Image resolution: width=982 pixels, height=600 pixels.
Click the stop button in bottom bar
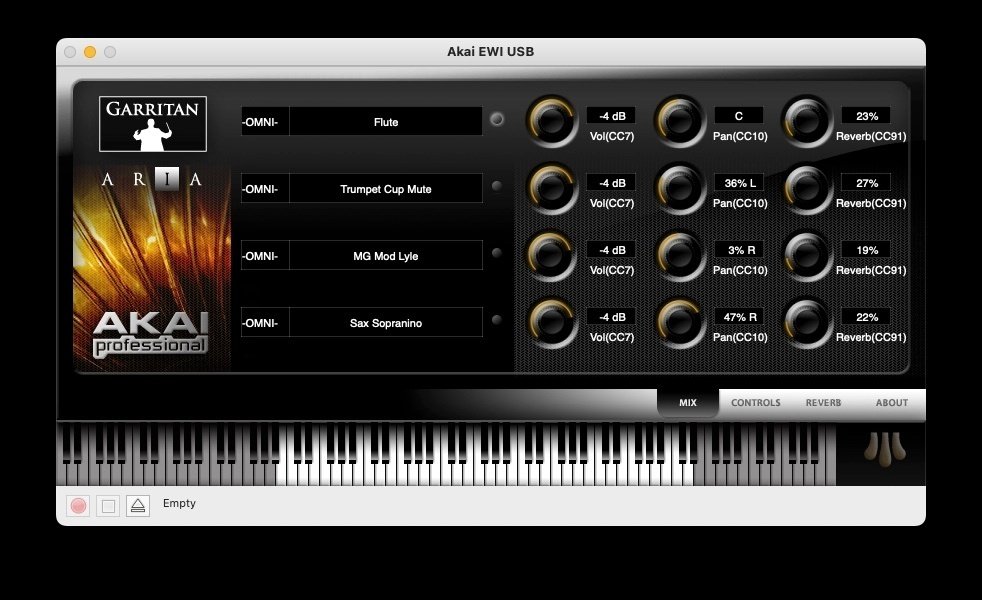coord(108,505)
